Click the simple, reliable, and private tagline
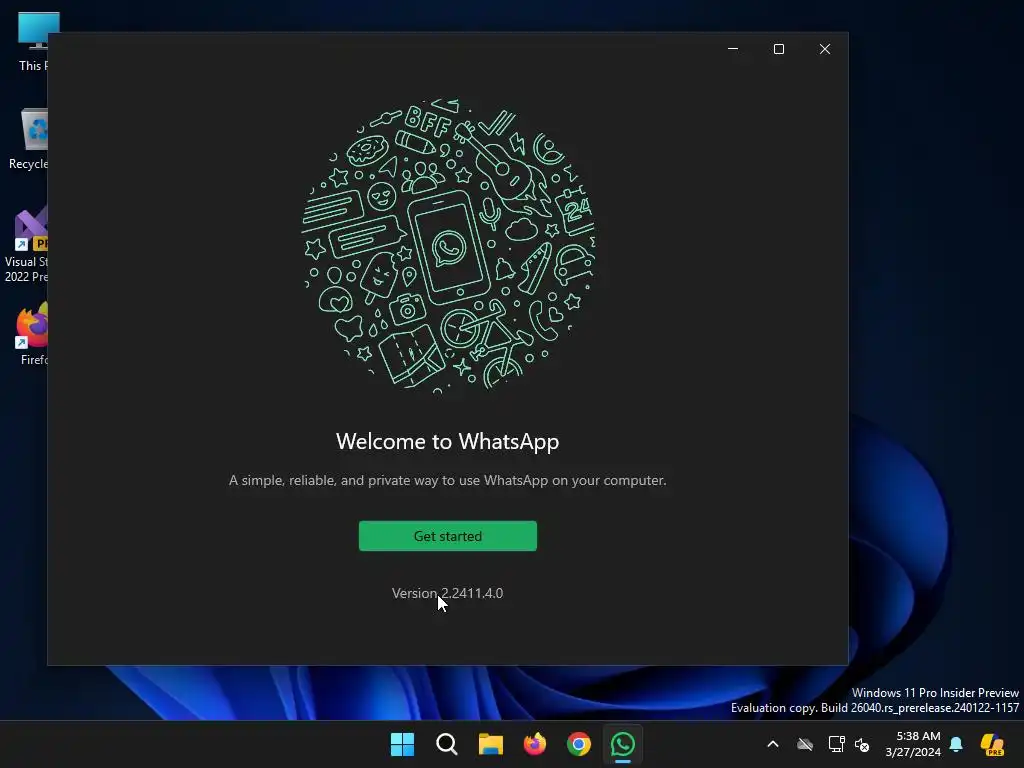 tap(447, 480)
